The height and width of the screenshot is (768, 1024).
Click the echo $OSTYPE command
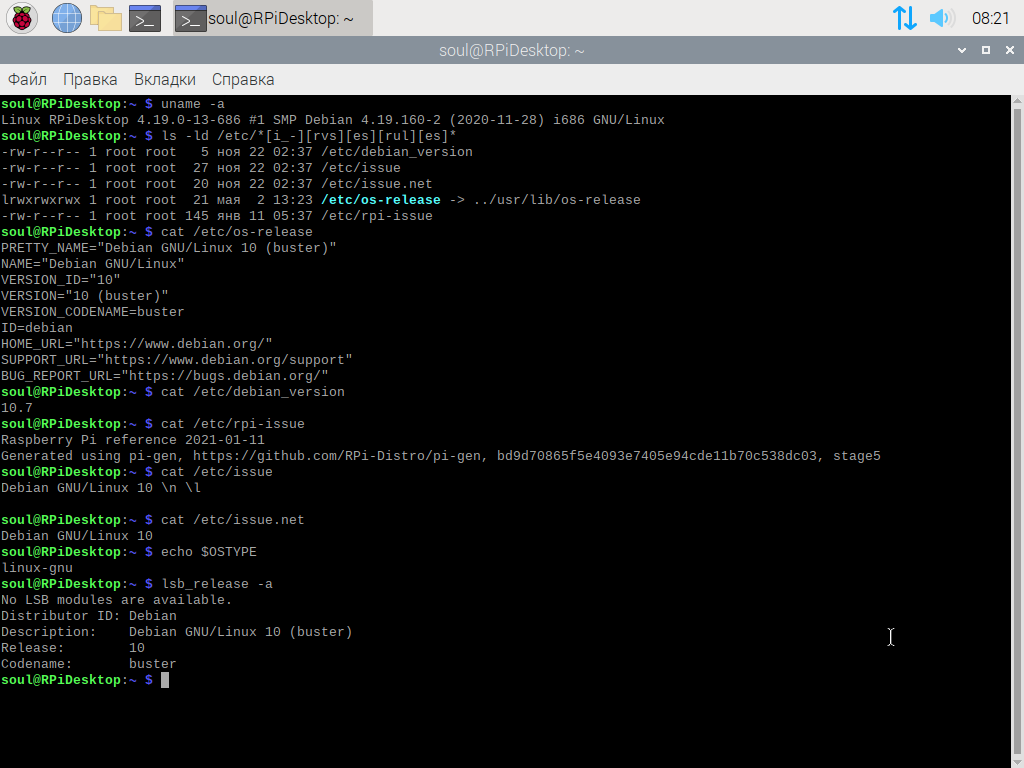pyautogui.click(x=209, y=552)
